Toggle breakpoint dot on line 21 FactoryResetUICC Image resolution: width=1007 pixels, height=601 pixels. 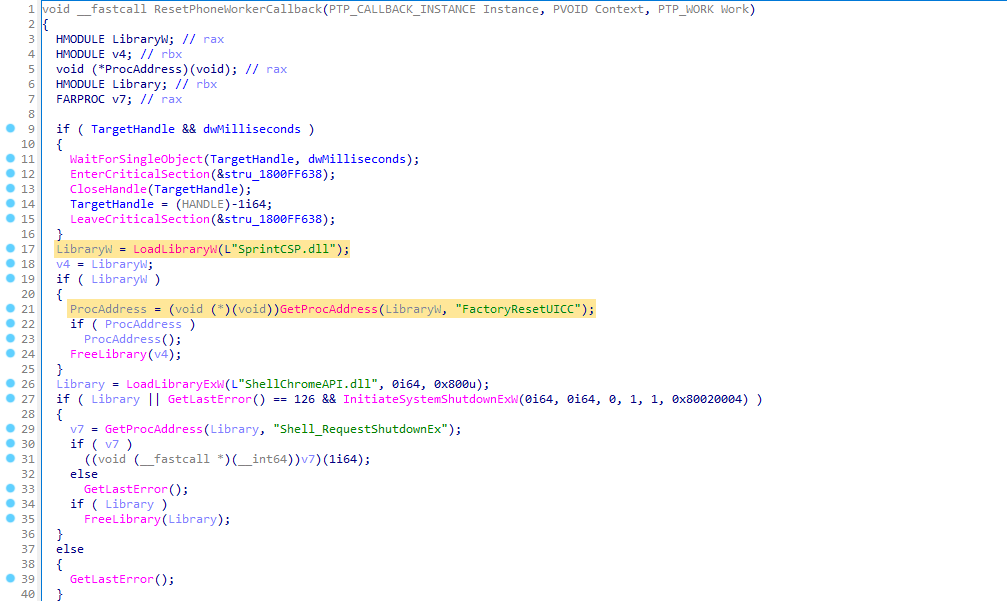click(x=10, y=308)
